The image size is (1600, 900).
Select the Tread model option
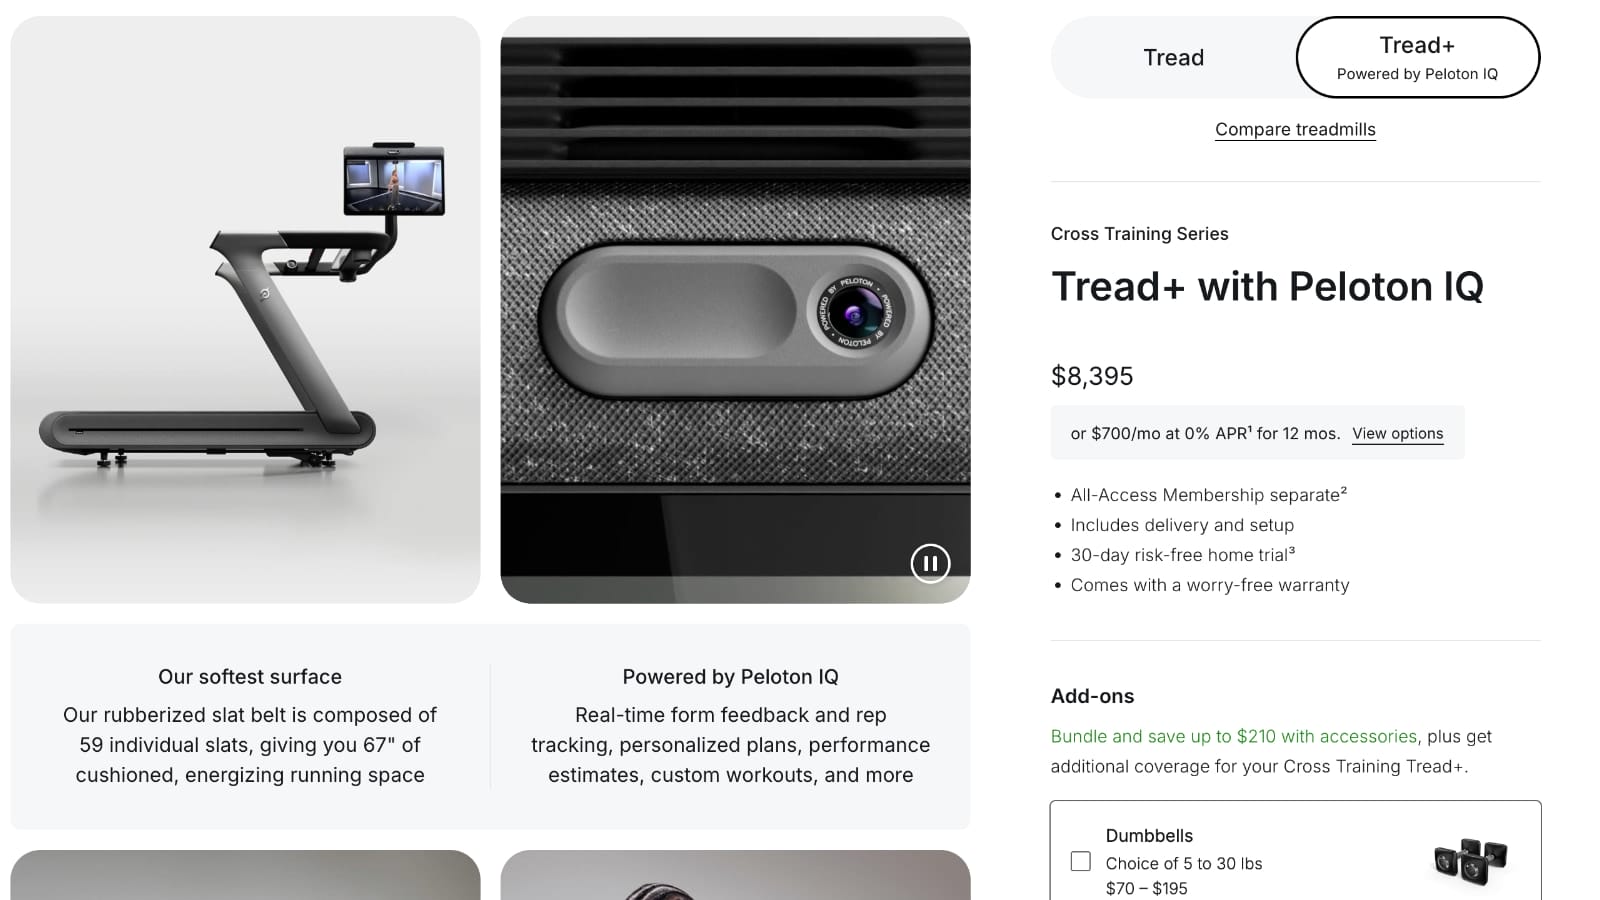(1173, 57)
